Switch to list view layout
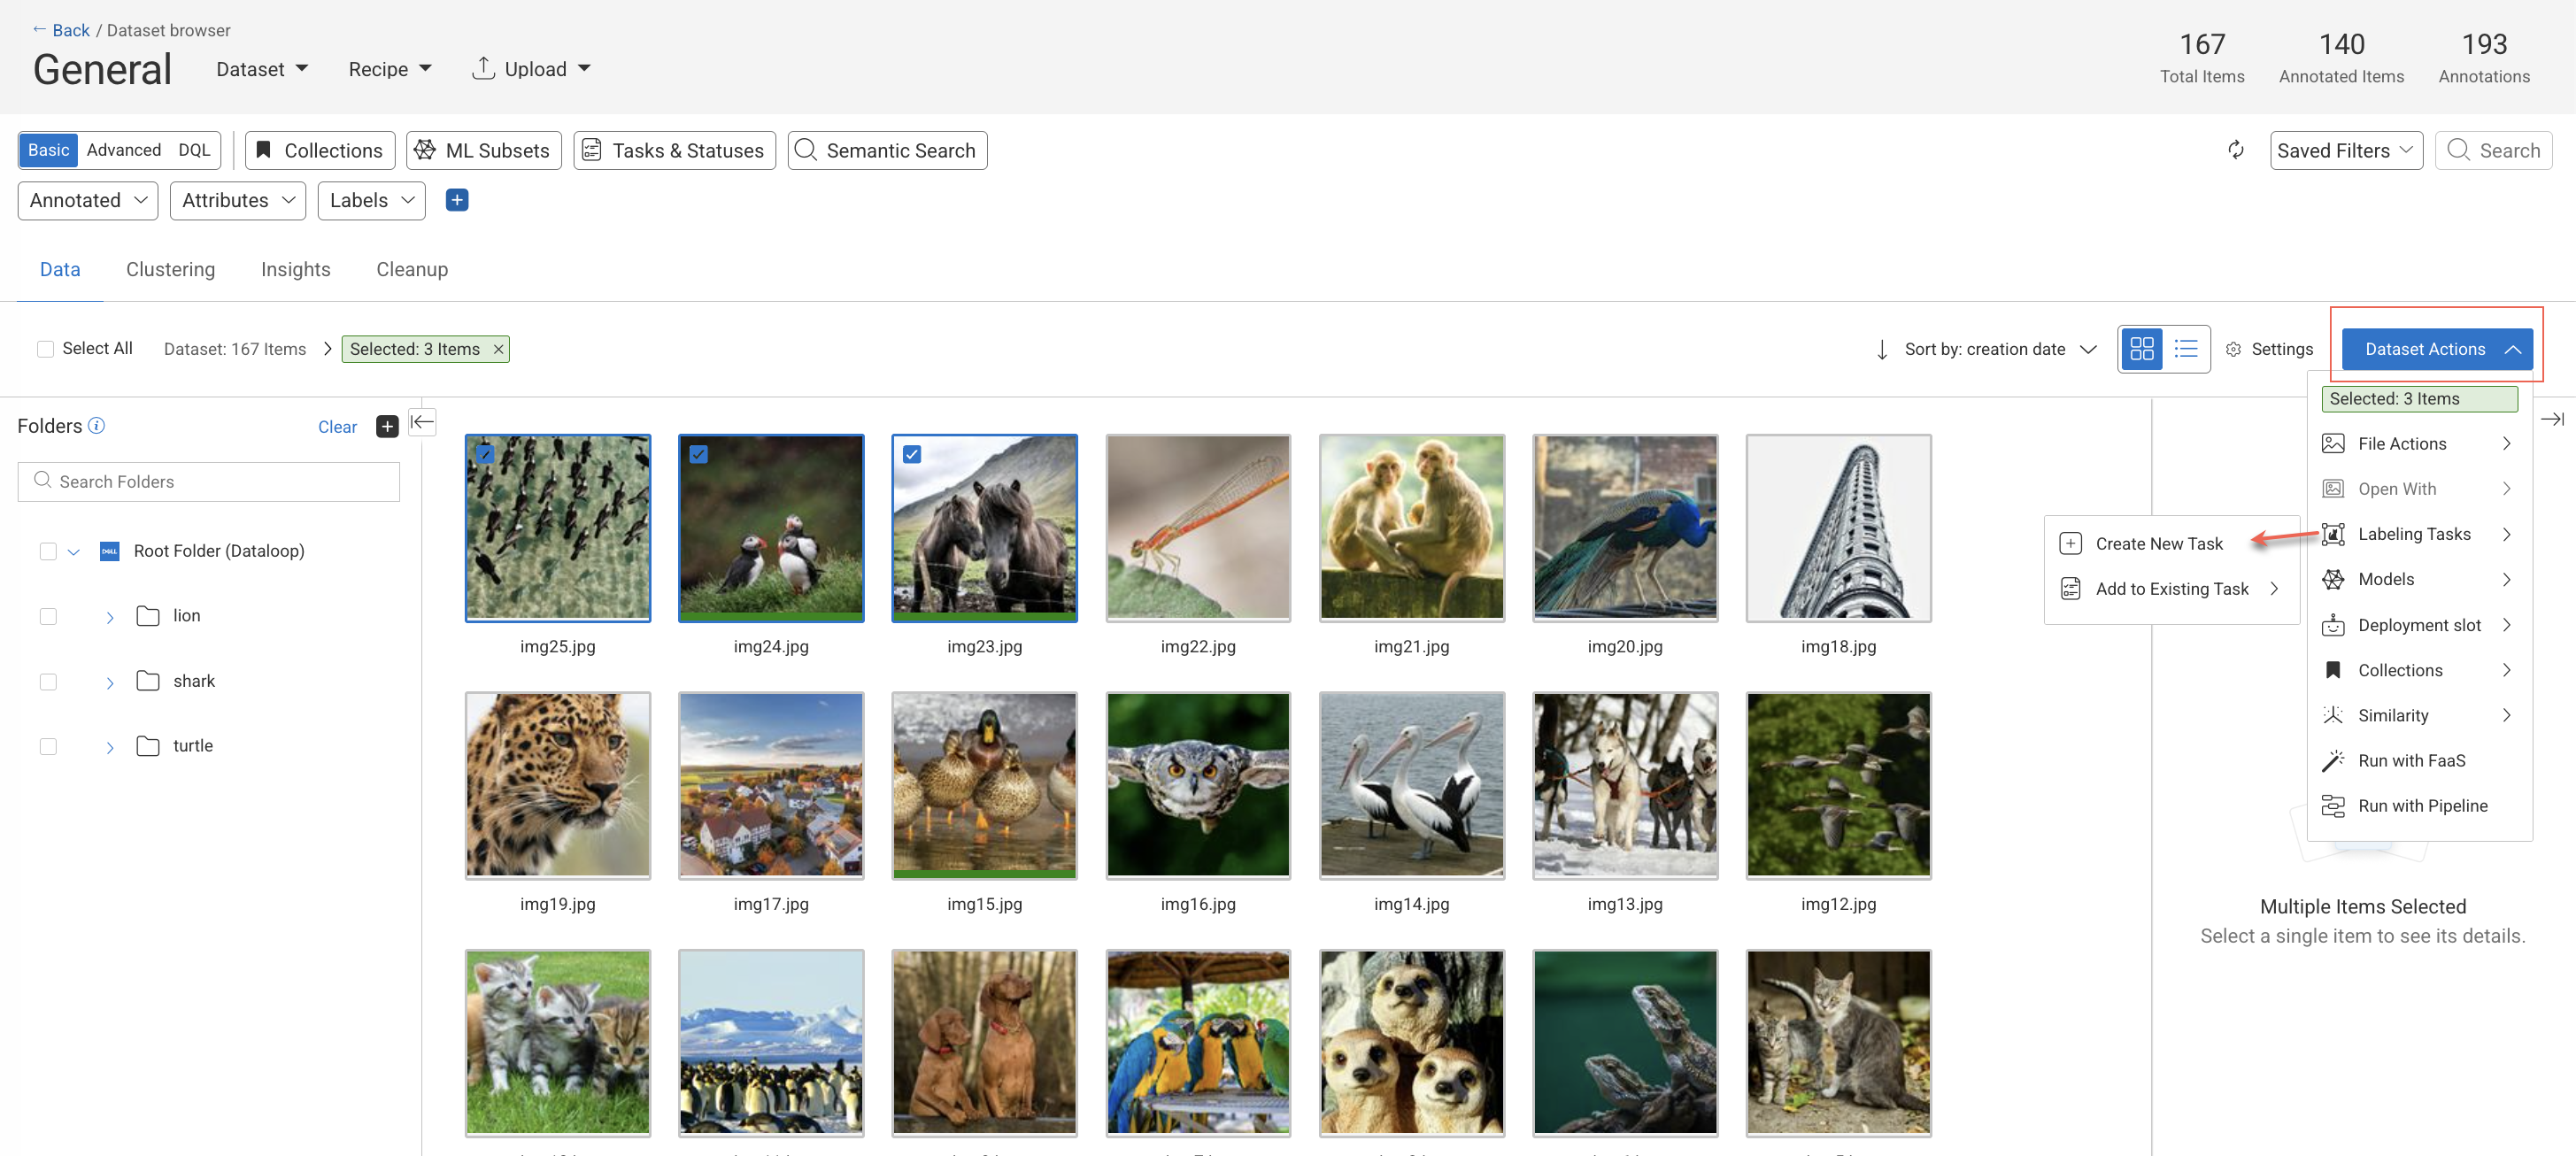Image resolution: width=2576 pixels, height=1156 pixels. tap(2186, 349)
